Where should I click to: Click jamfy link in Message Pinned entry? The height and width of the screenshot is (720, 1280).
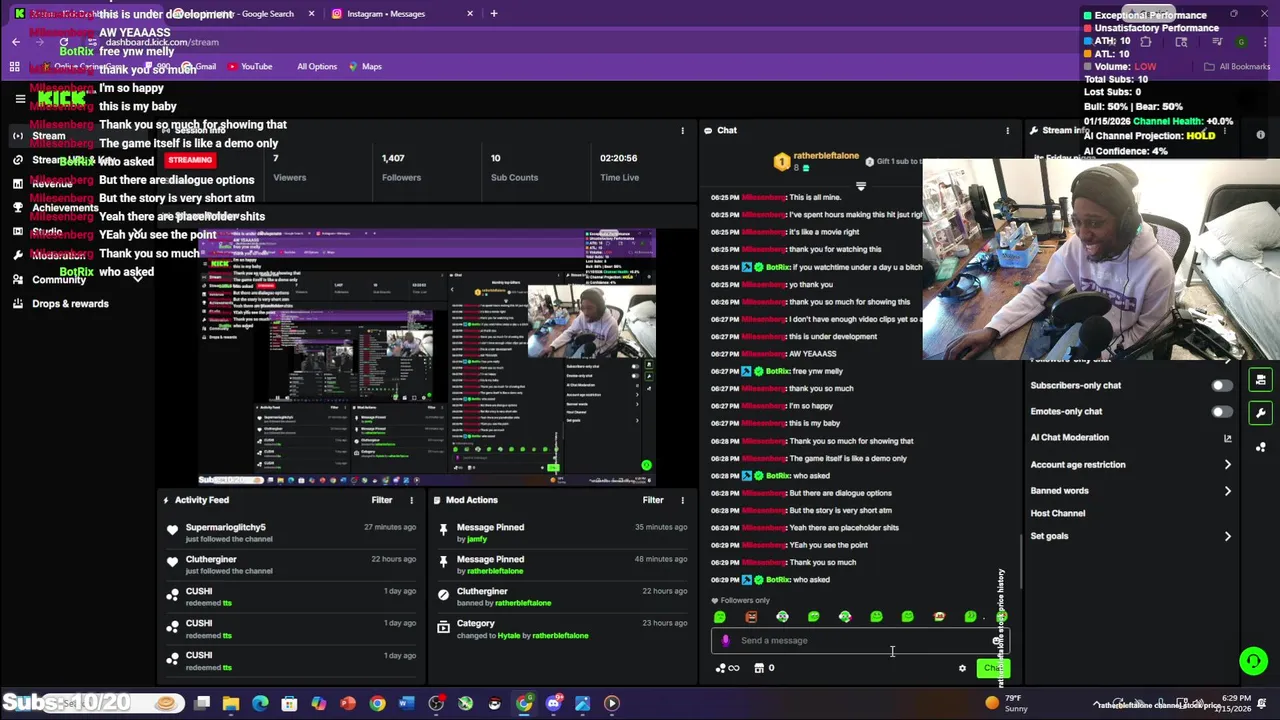point(477,539)
